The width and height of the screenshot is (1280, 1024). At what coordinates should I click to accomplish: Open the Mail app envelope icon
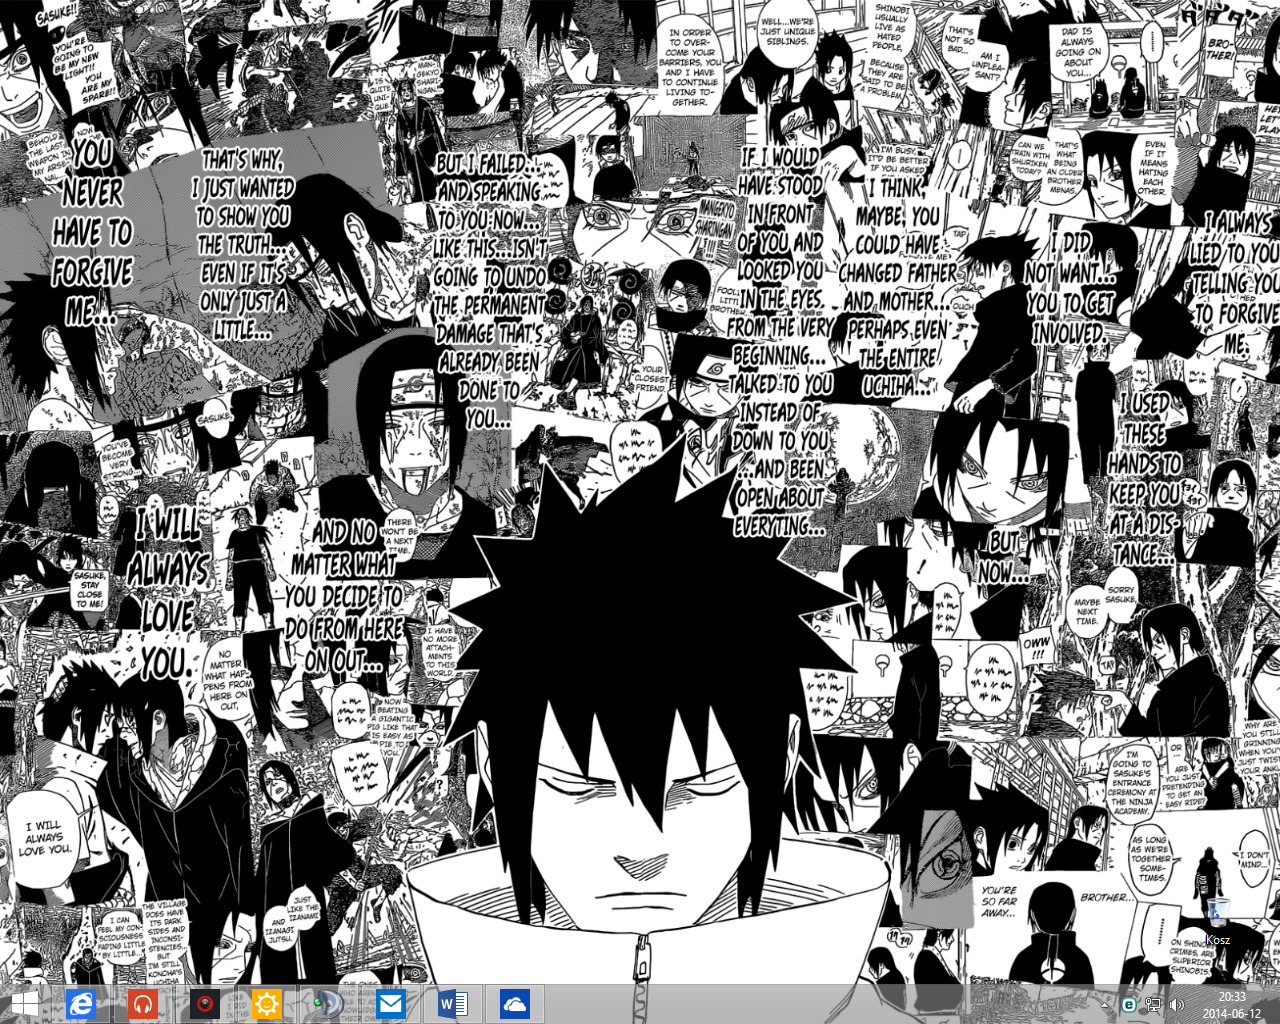tap(391, 1004)
